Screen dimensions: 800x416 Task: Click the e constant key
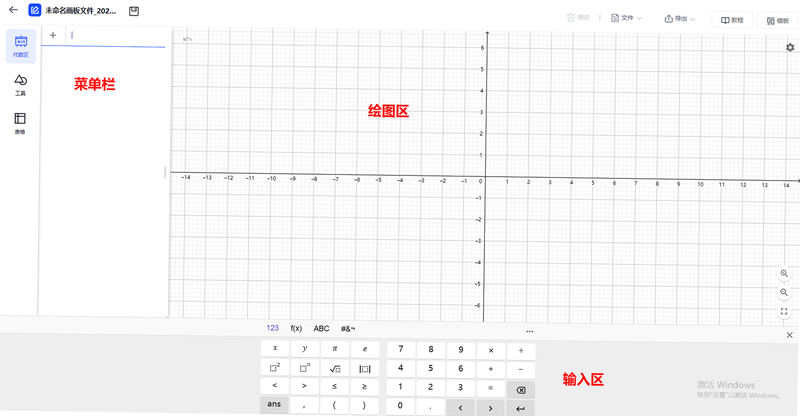click(x=365, y=350)
